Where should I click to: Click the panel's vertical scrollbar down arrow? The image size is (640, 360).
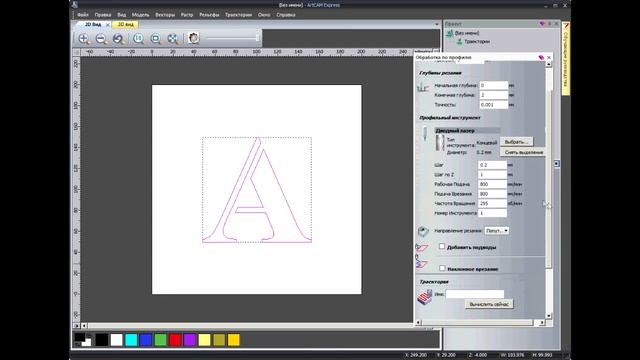click(549, 316)
